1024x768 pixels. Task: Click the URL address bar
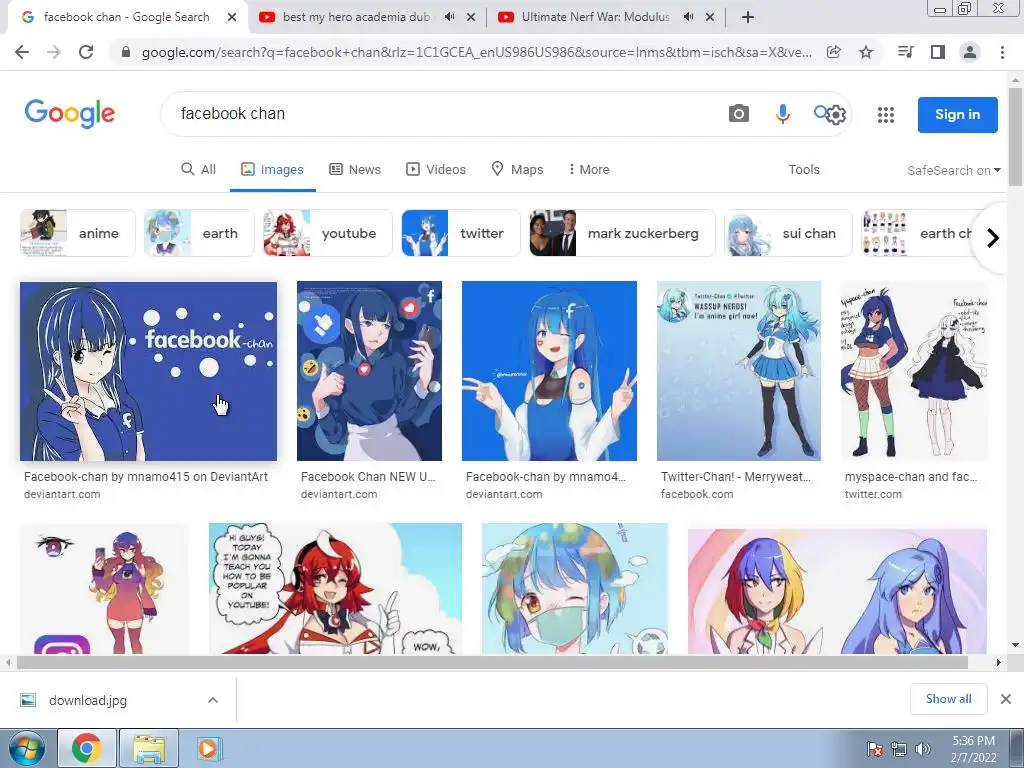click(477, 52)
